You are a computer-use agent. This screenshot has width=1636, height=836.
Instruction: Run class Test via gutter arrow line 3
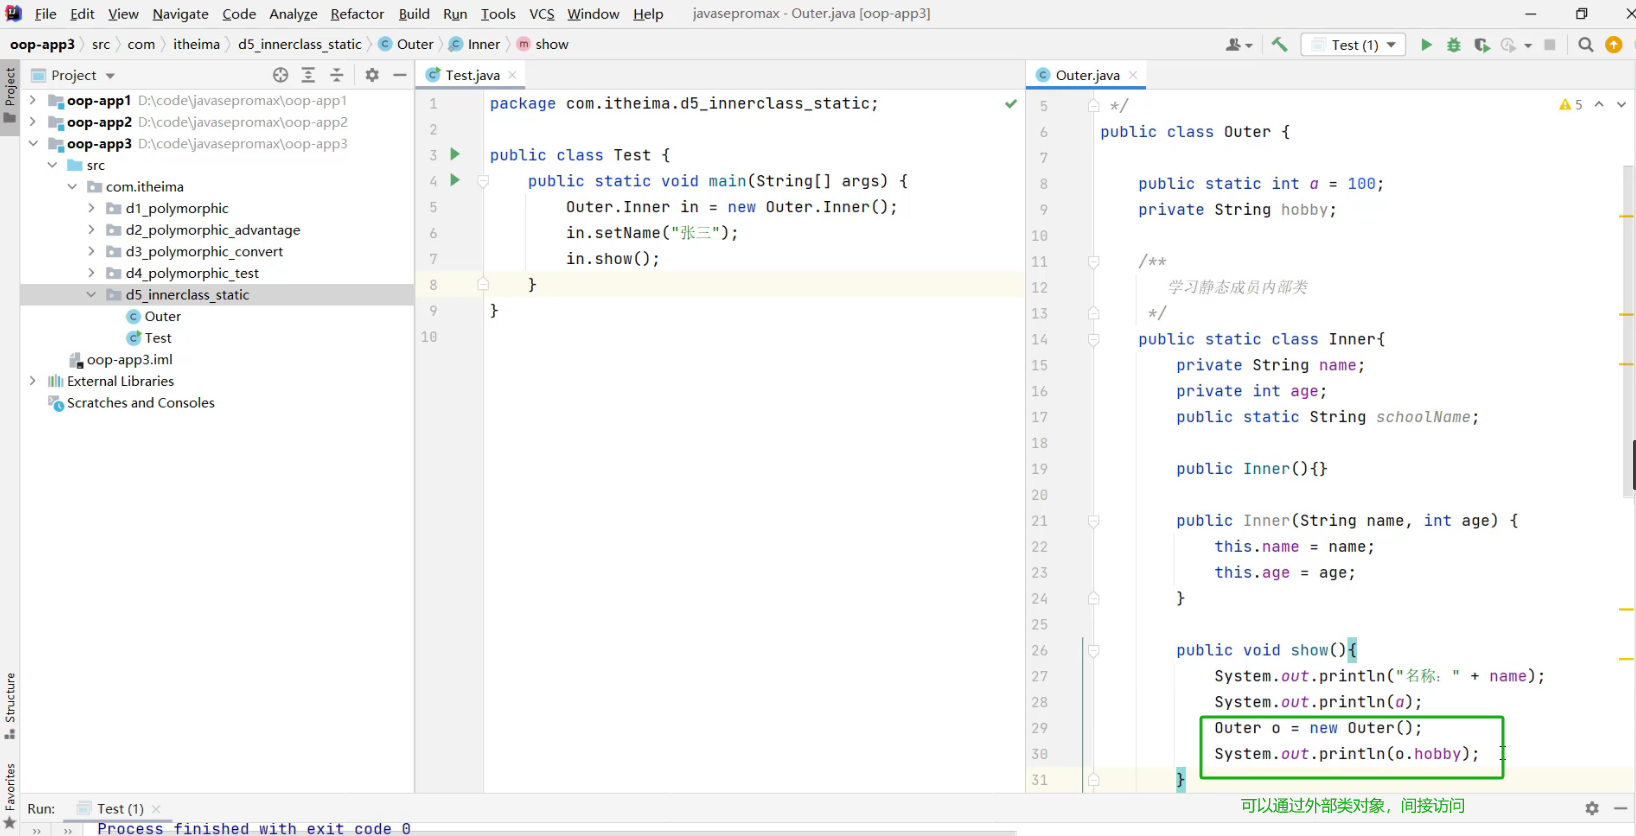pyautogui.click(x=455, y=154)
